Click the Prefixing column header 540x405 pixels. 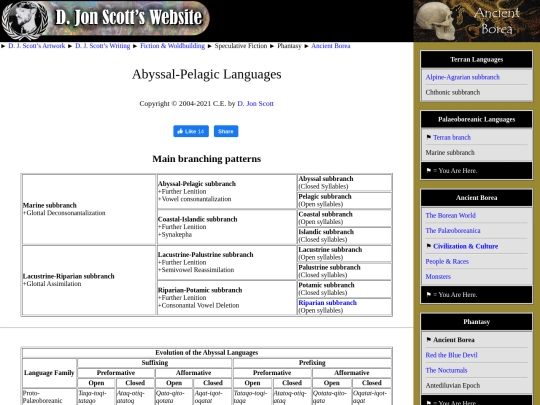point(312,363)
